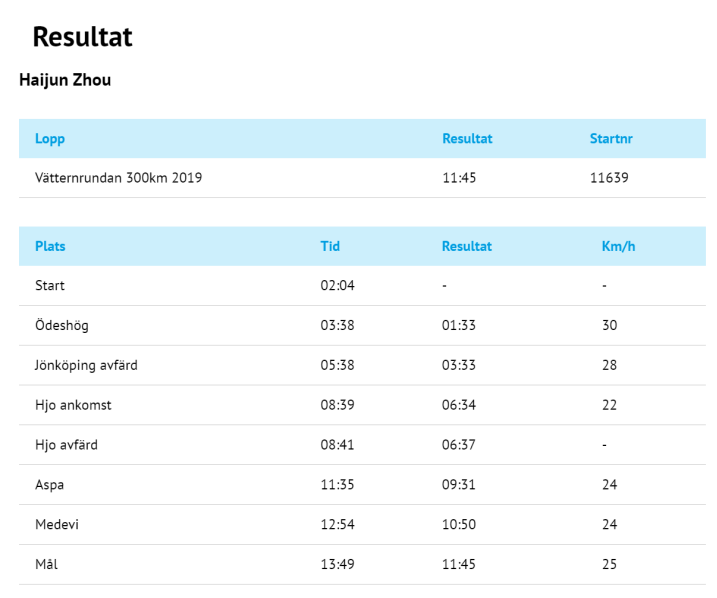The height and width of the screenshot is (598, 717).
Task: Select the Start checkpoint row
Action: pos(362,286)
